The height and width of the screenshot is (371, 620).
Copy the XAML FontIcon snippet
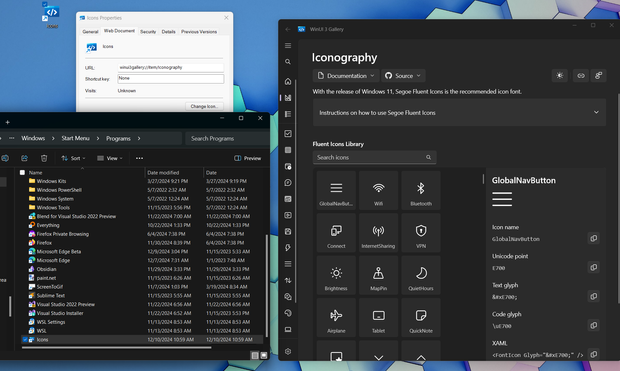tap(594, 354)
